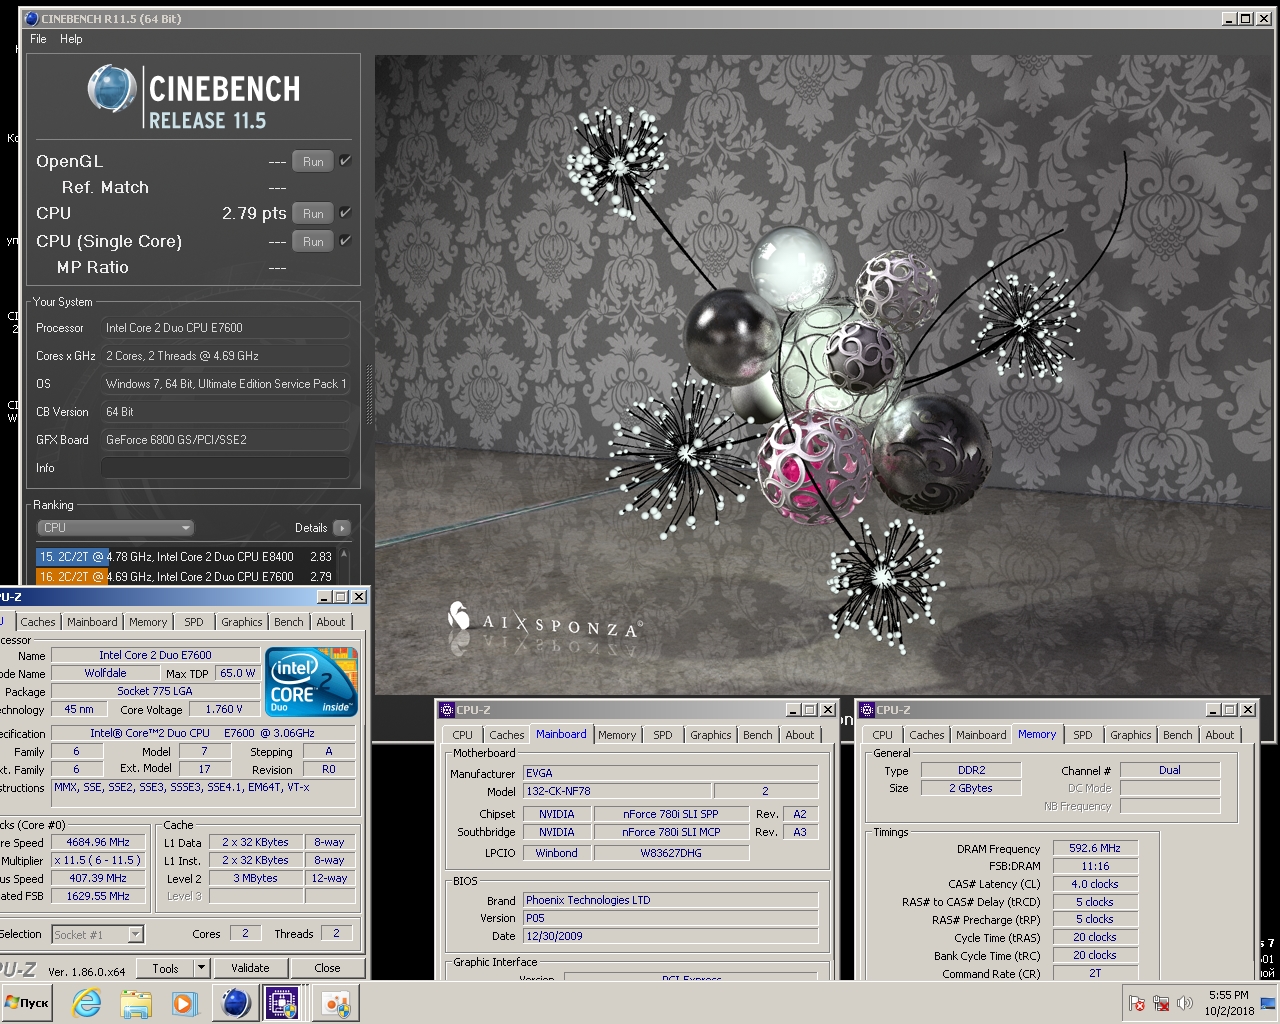This screenshot has height=1024, width=1280.
Task: Select Bench tab in Memory CPU-Z window
Action: tap(1178, 735)
